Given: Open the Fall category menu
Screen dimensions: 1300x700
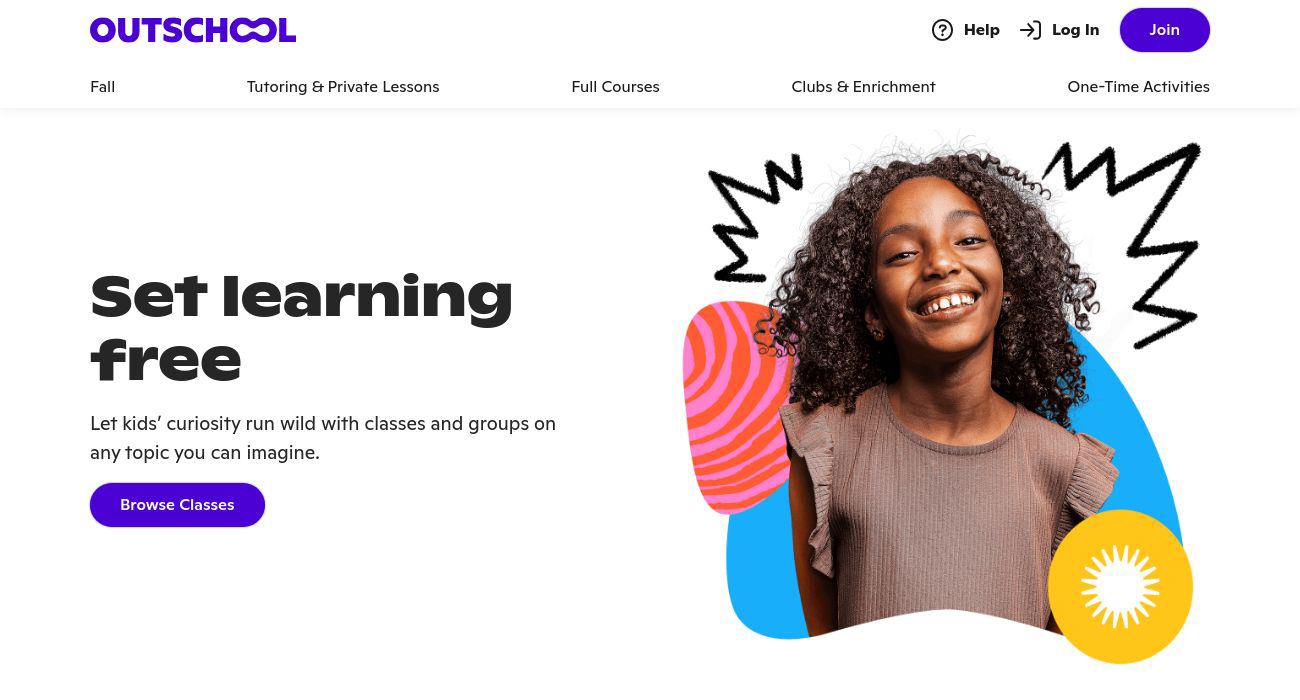Looking at the screenshot, I should tap(103, 87).
